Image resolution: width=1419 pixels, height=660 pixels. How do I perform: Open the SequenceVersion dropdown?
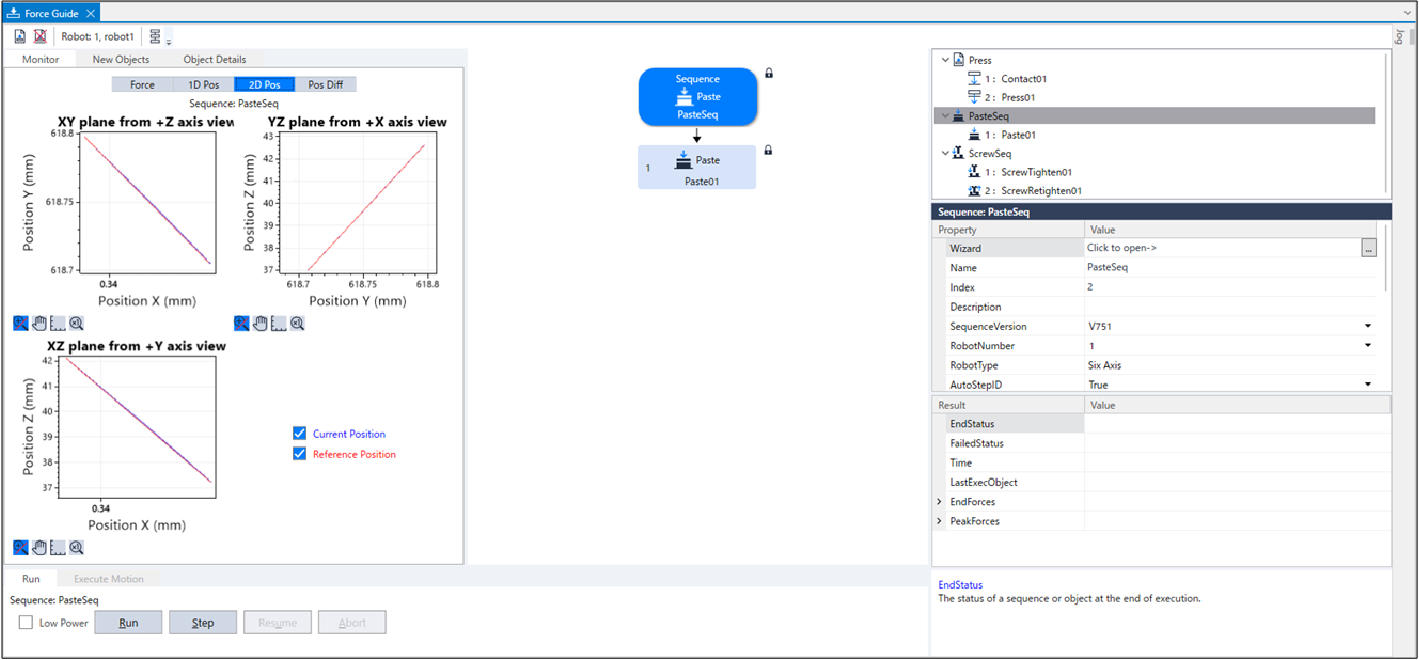[1367, 327]
